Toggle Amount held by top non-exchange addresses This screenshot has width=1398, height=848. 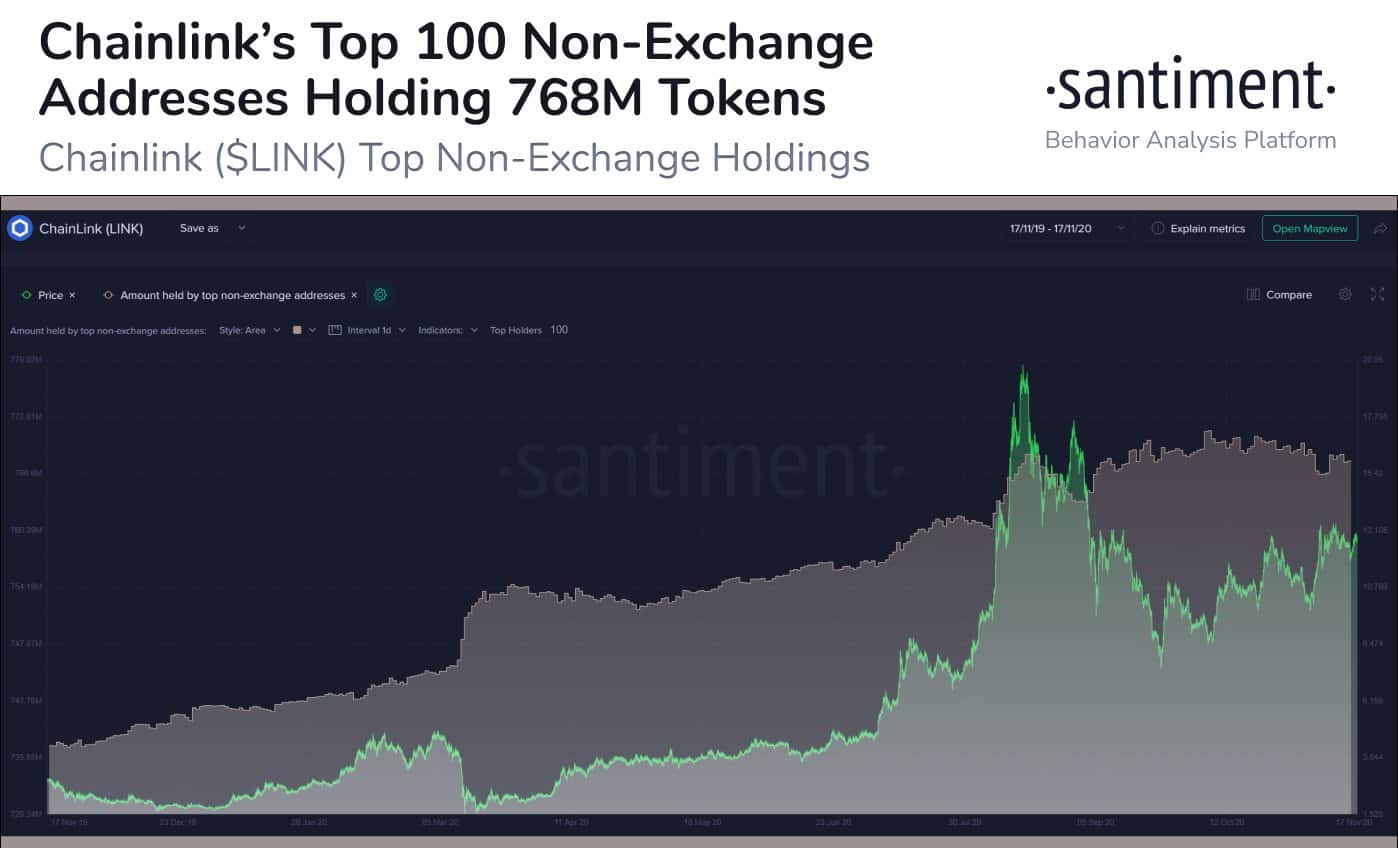(231, 296)
